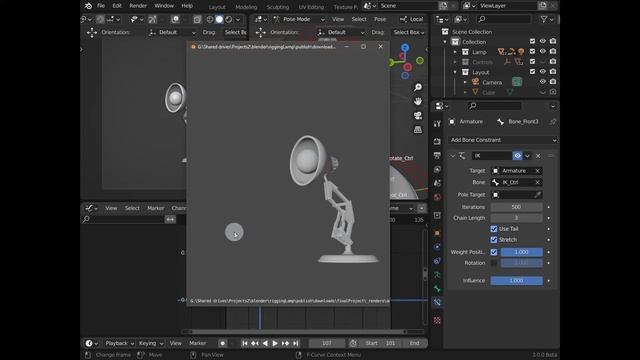Image resolution: width=640 pixels, height=360 pixels.
Task: Click the blue Z axis gizmo ball
Action: click(x=405, y=48)
